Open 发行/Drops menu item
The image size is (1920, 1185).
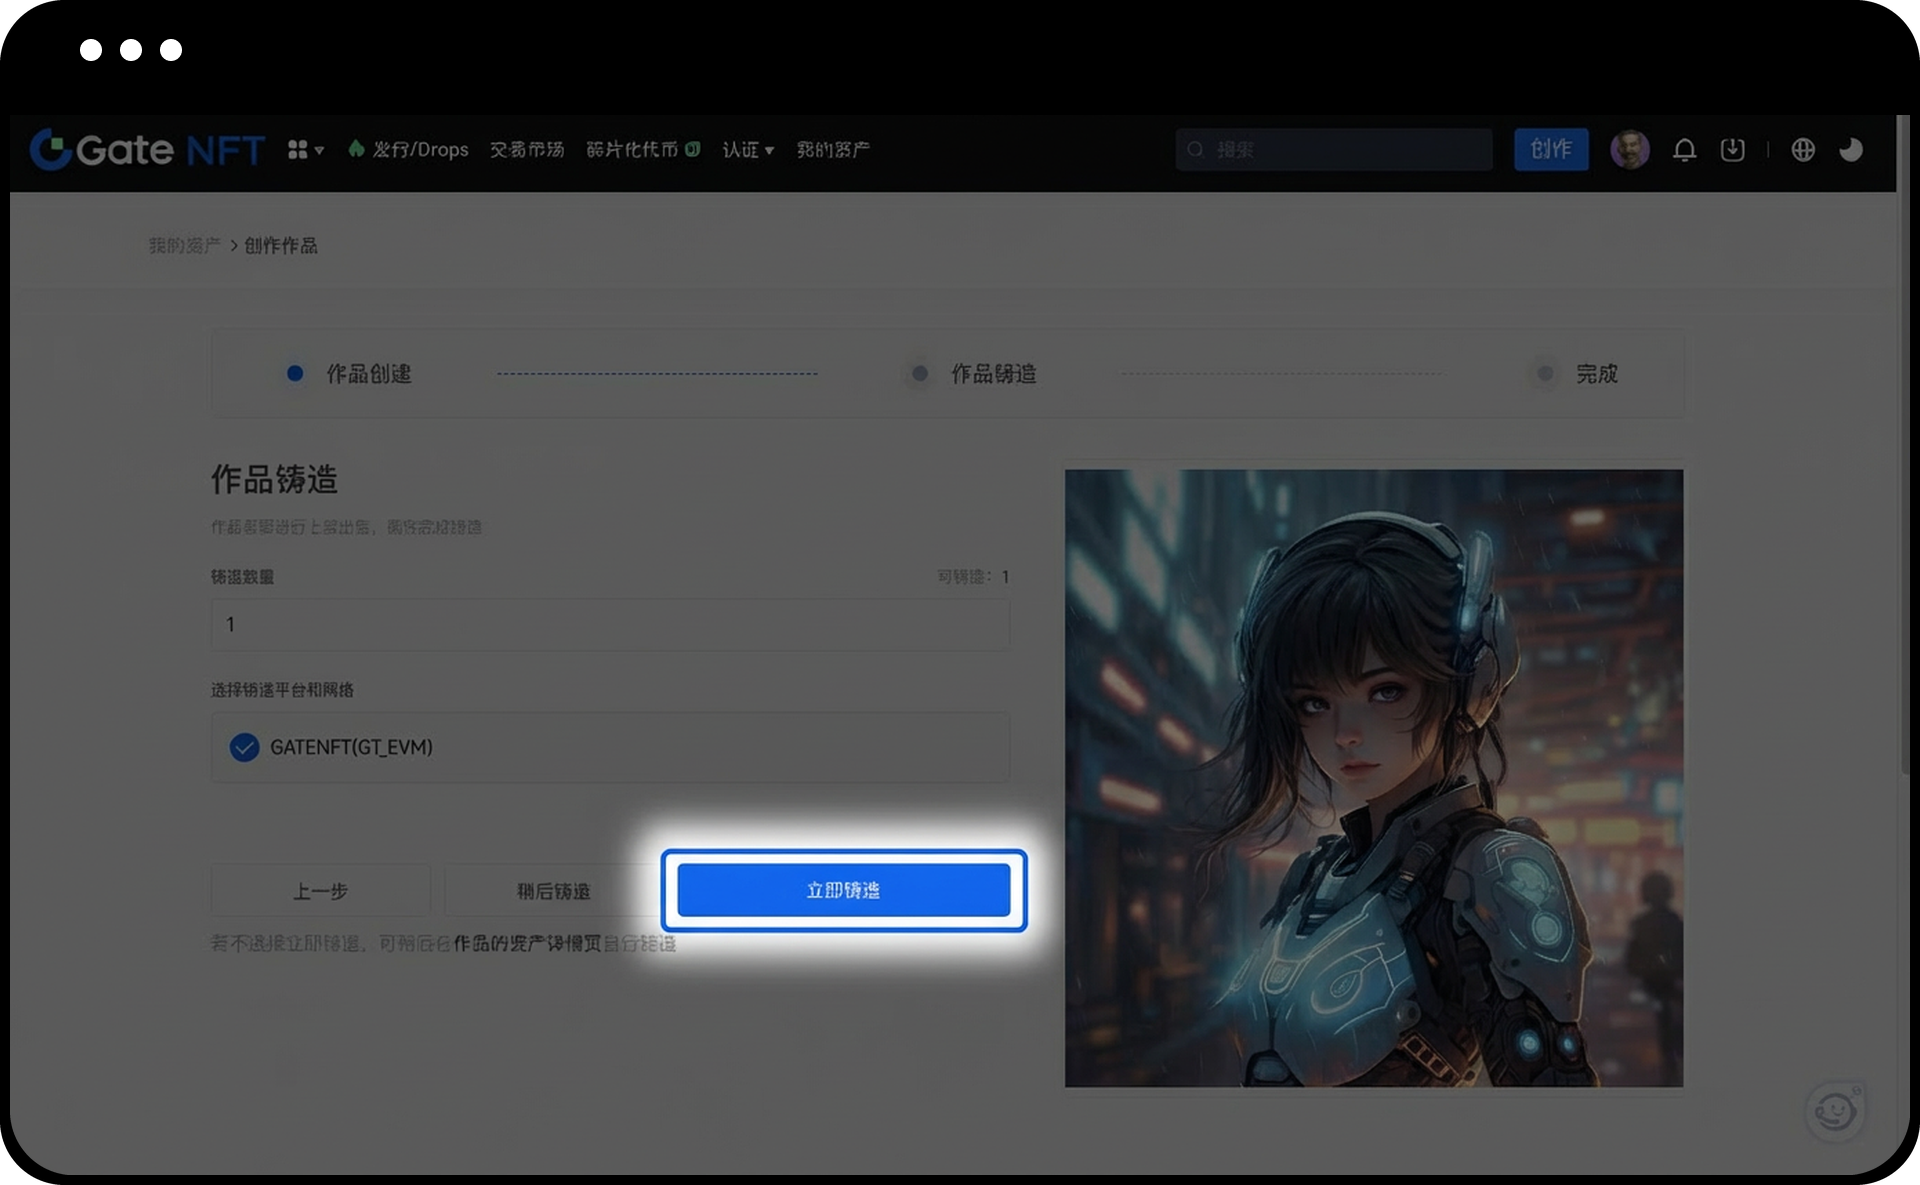[x=409, y=150]
